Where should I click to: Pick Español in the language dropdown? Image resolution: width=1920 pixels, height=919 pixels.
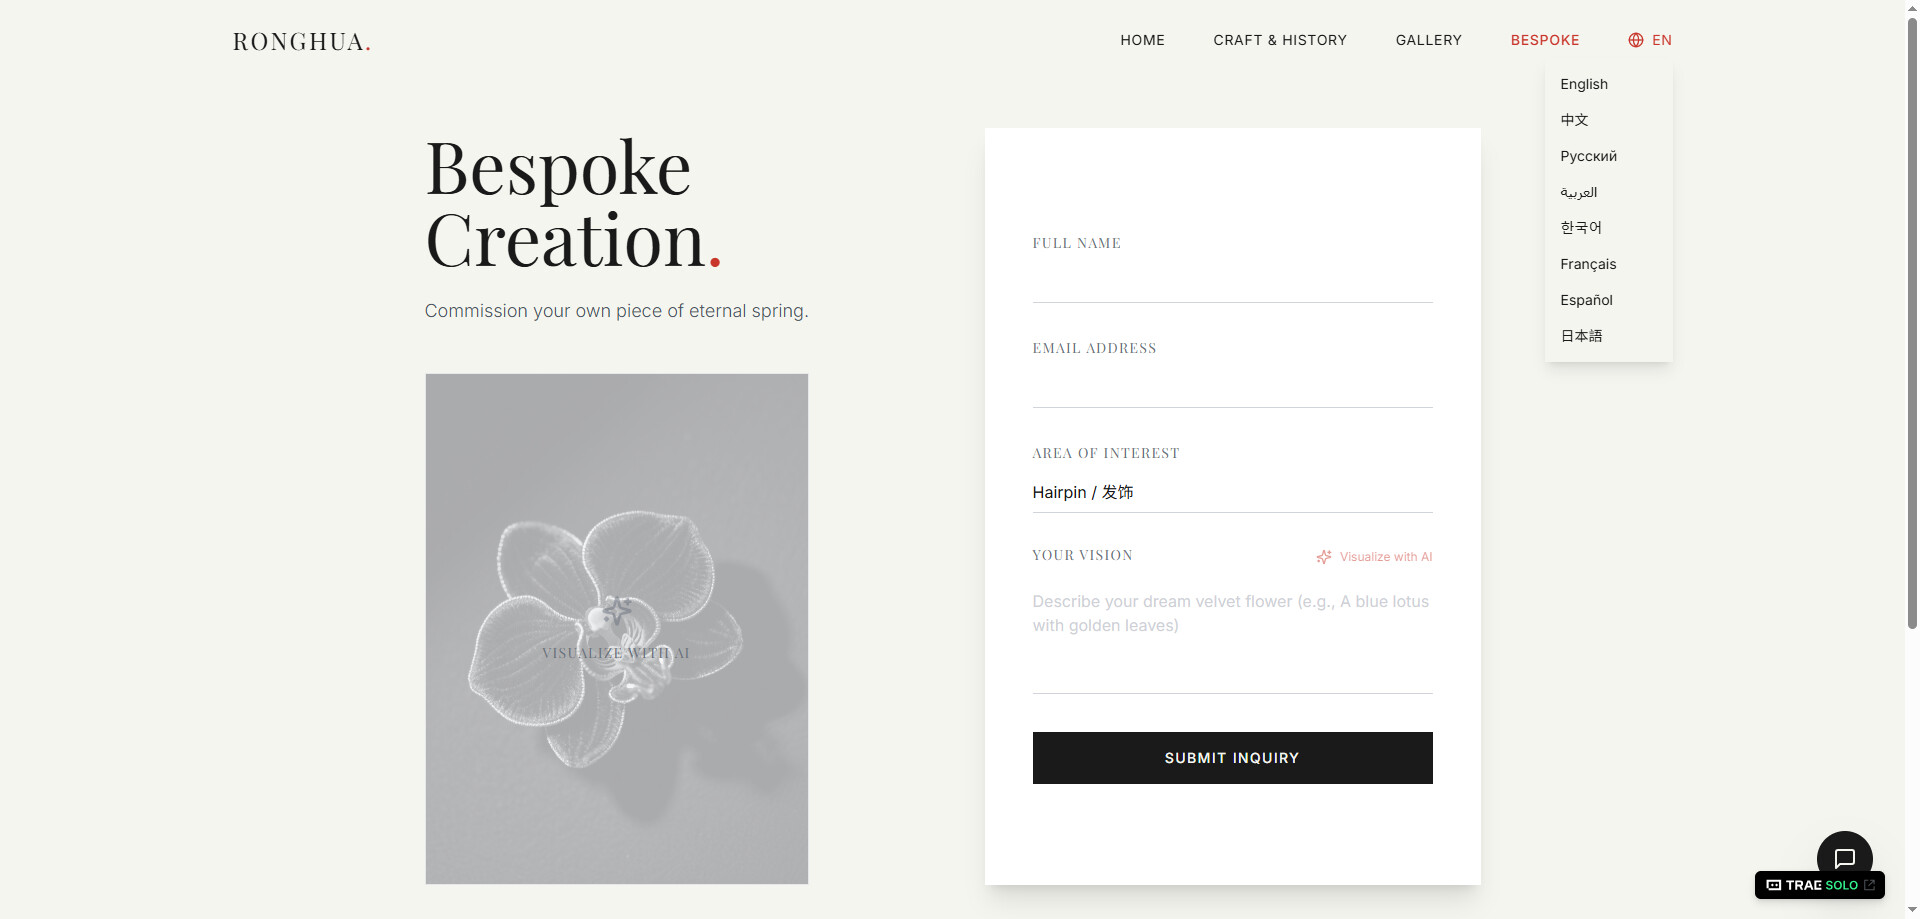click(x=1586, y=300)
